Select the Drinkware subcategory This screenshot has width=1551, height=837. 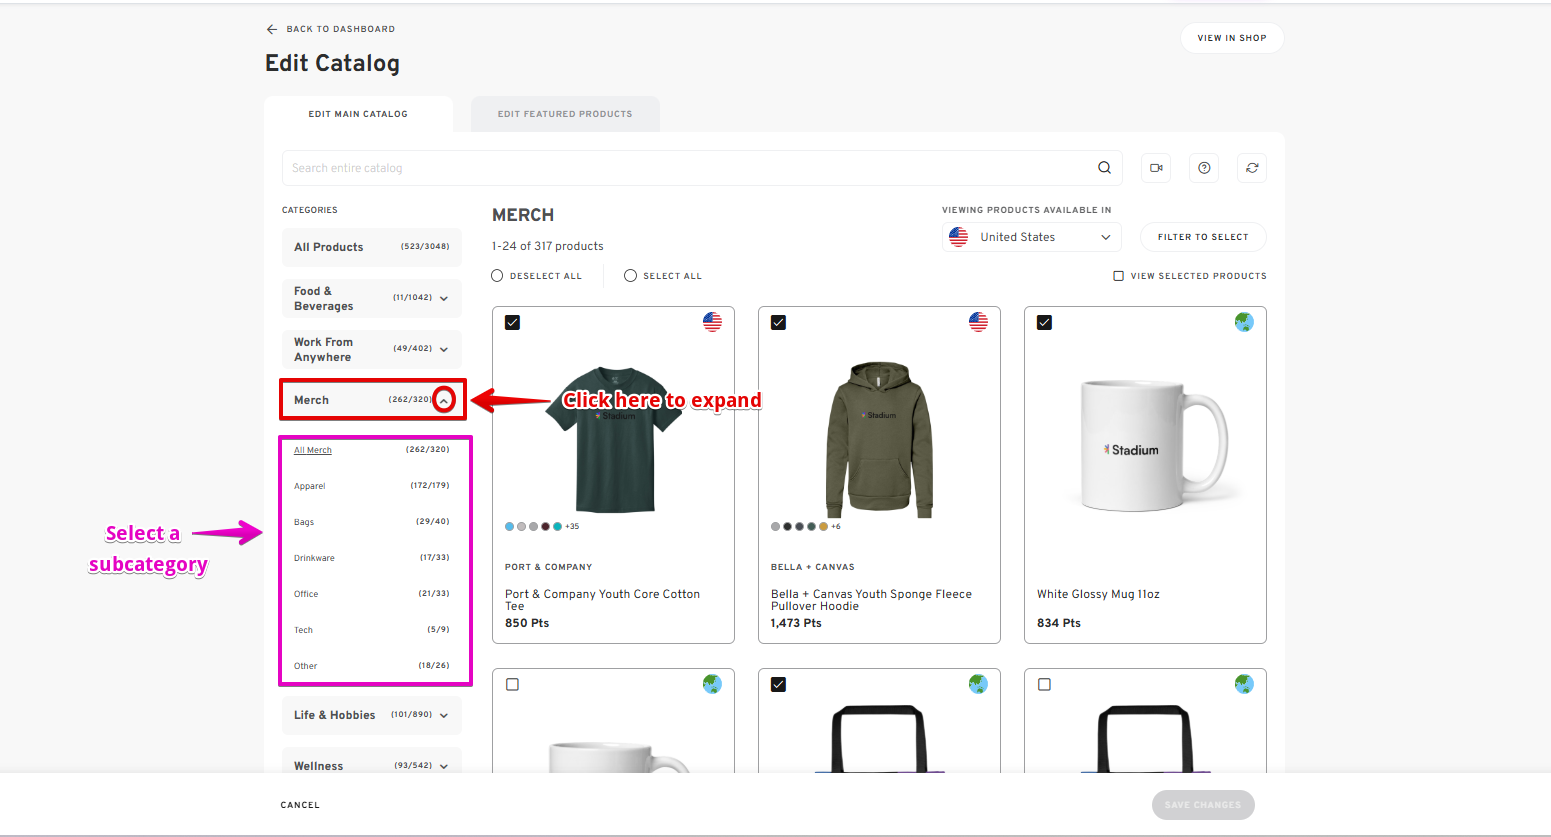click(315, 558)
